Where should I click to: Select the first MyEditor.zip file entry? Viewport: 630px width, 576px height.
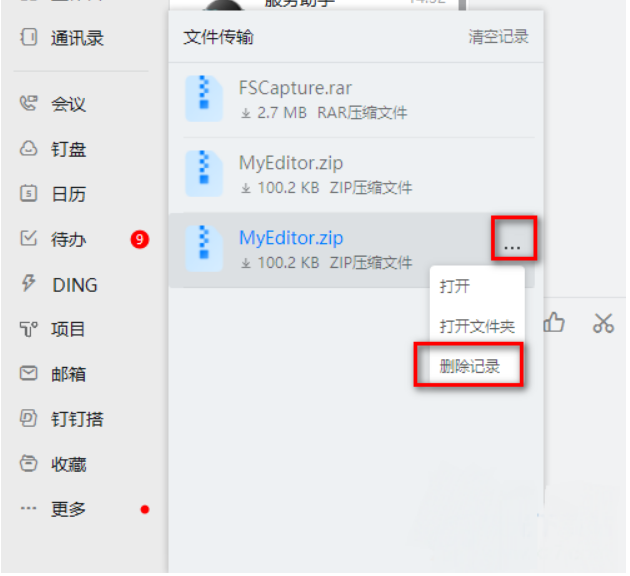(356, 174)
